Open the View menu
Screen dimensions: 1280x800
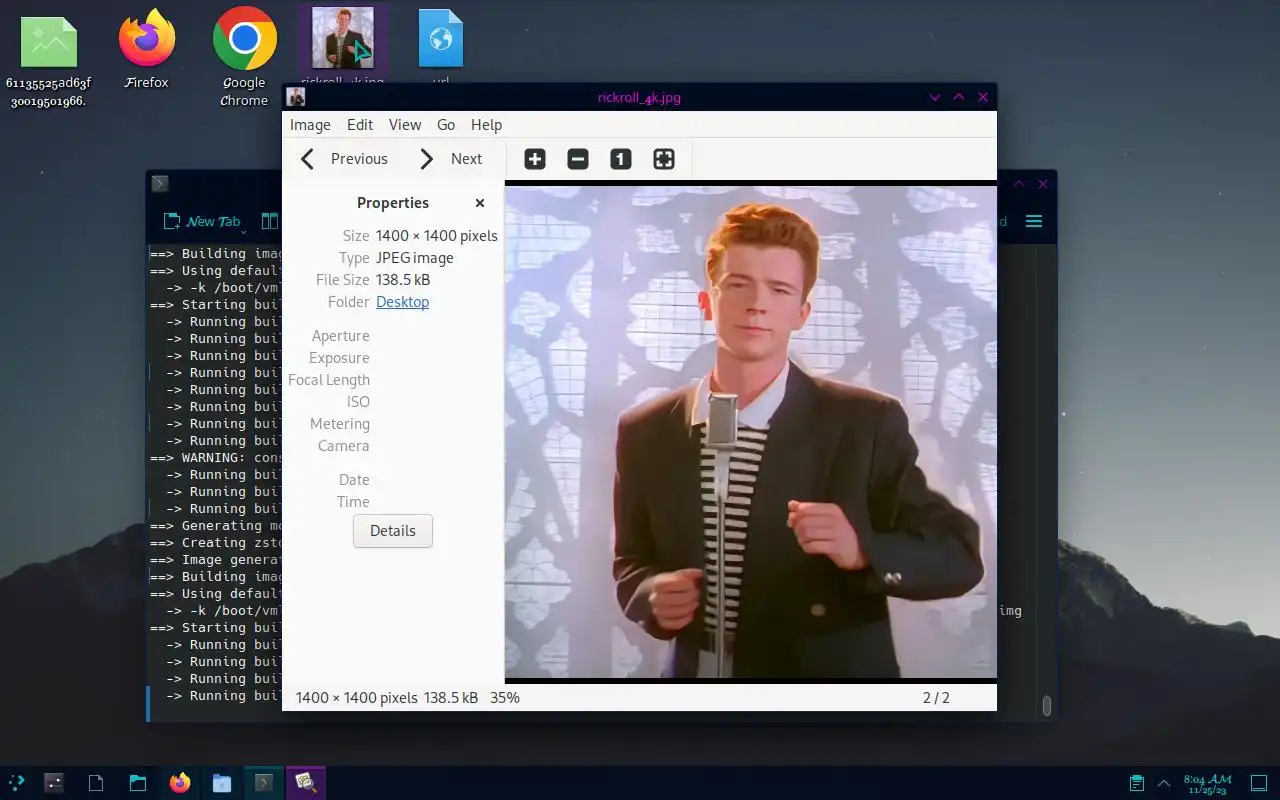click(x=405, y=125)
